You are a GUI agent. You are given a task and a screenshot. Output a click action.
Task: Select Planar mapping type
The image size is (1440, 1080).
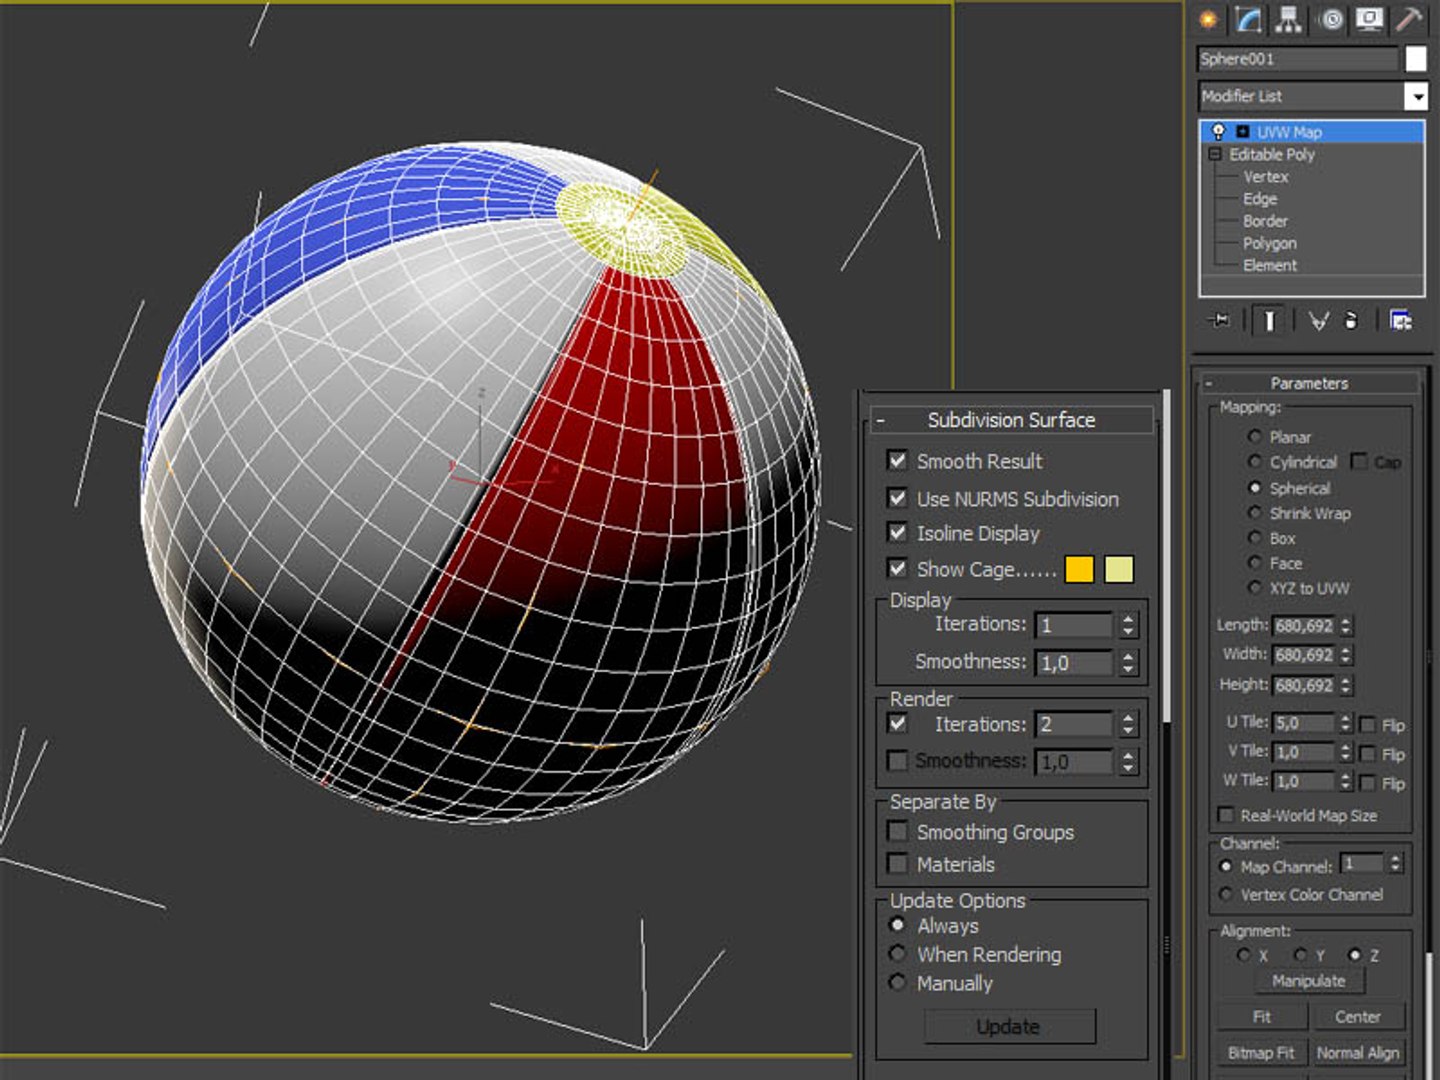1255,437
